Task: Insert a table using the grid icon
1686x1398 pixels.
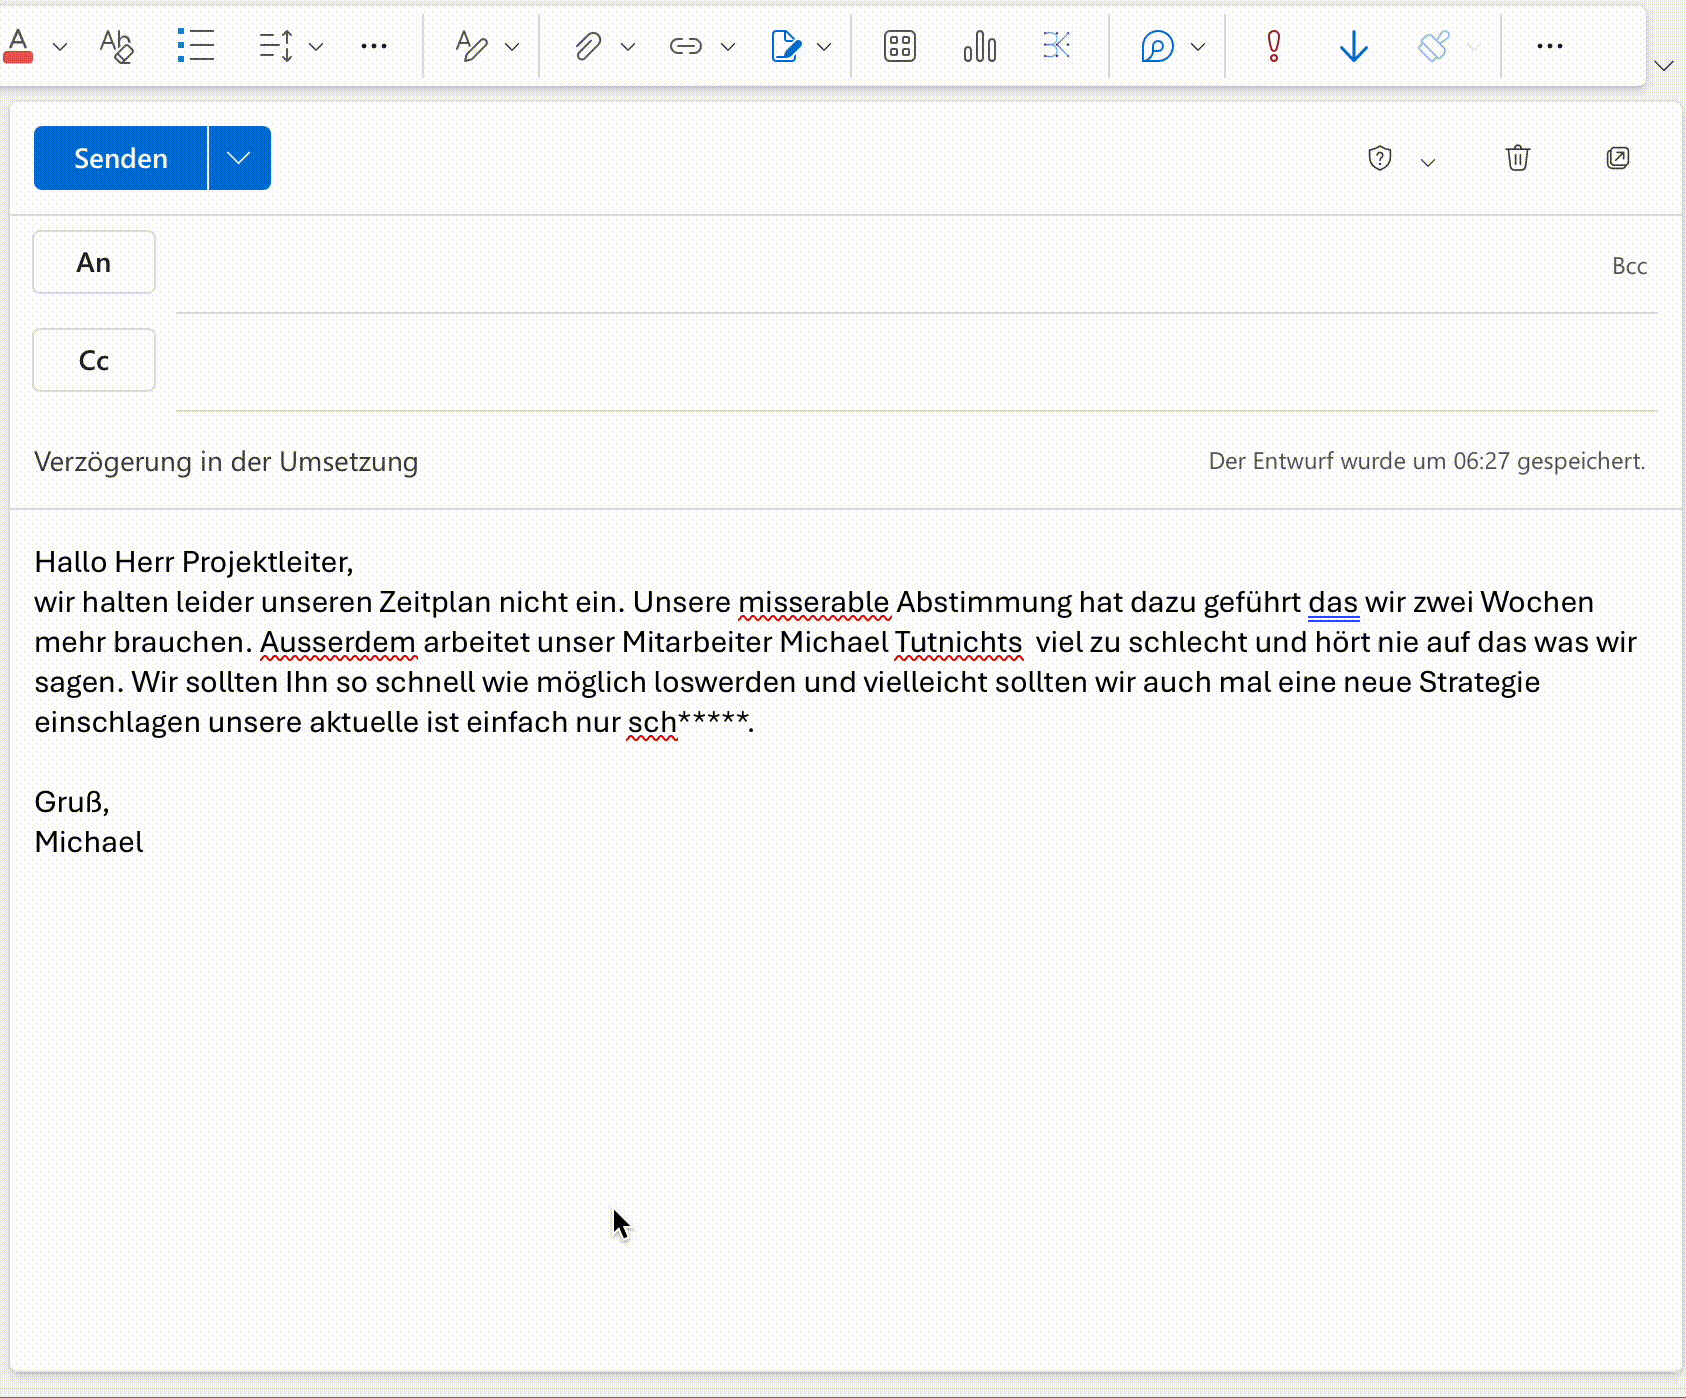Action: click(898, 45)
